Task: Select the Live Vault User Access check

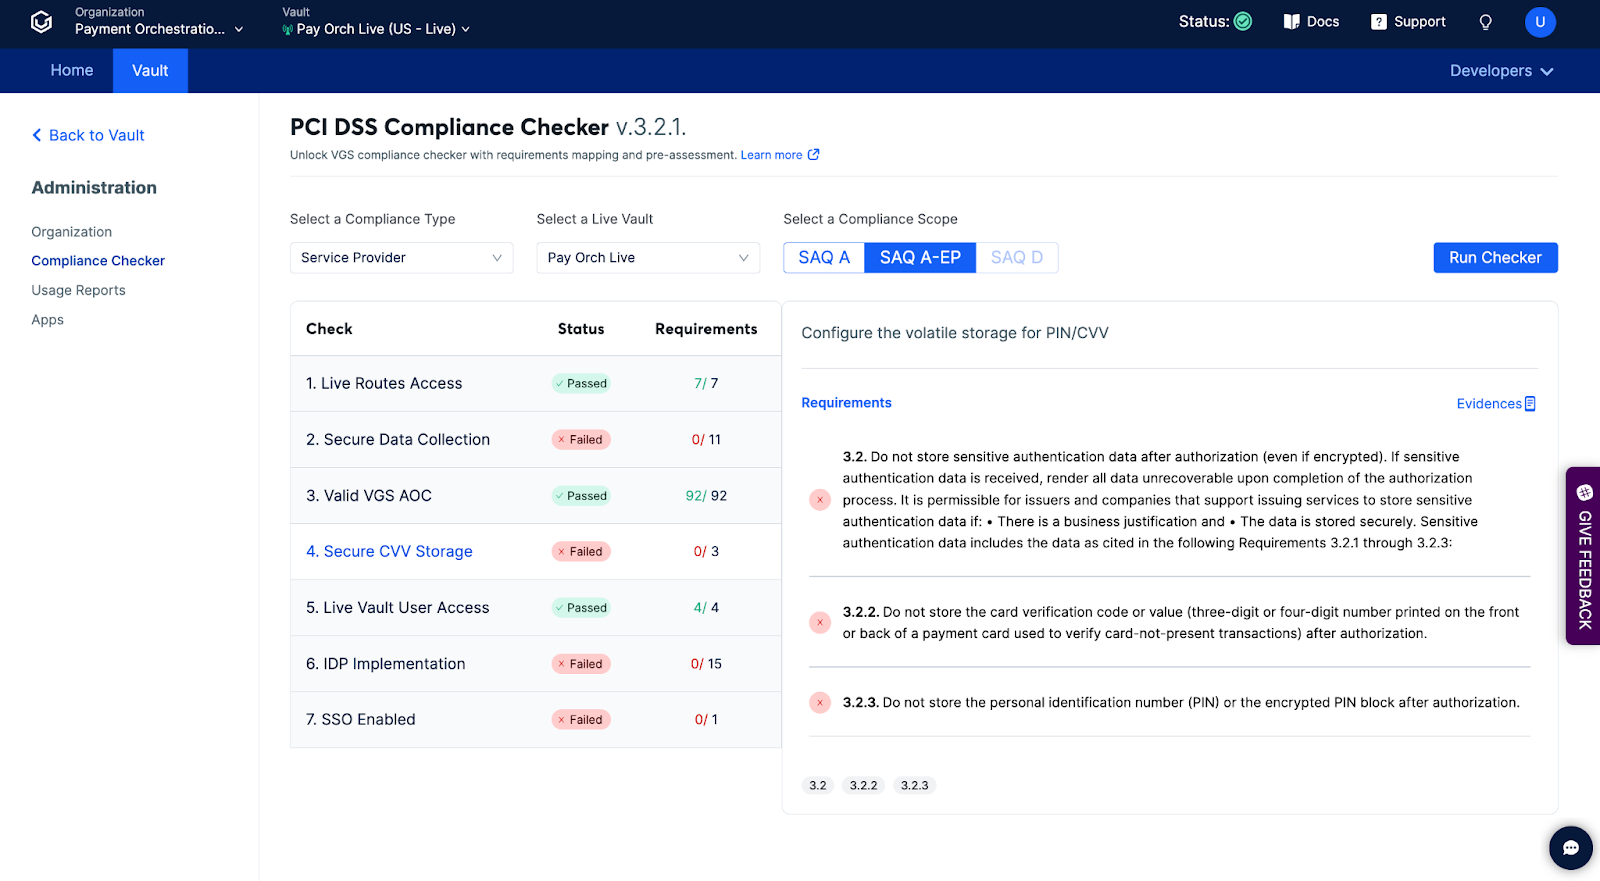Action: pos(398,608)
